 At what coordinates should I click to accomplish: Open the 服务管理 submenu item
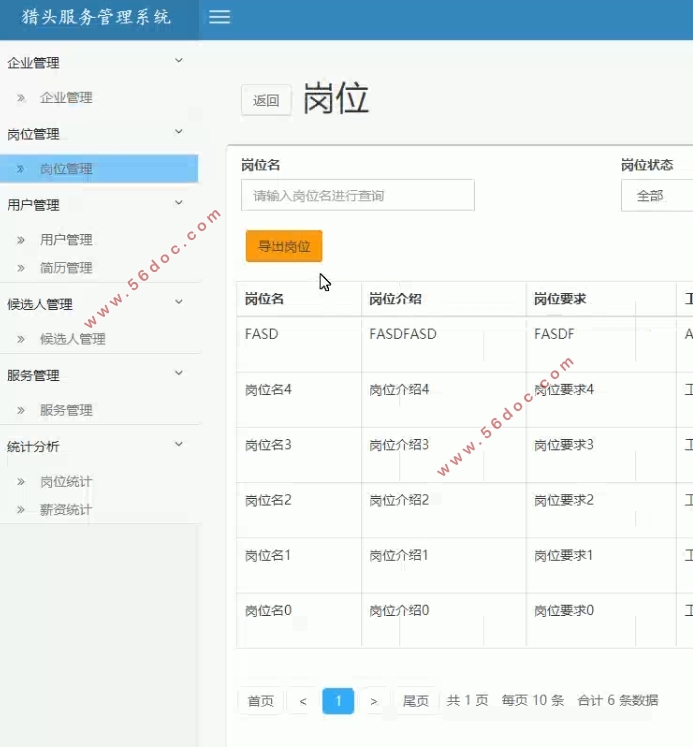pos(66,410)
